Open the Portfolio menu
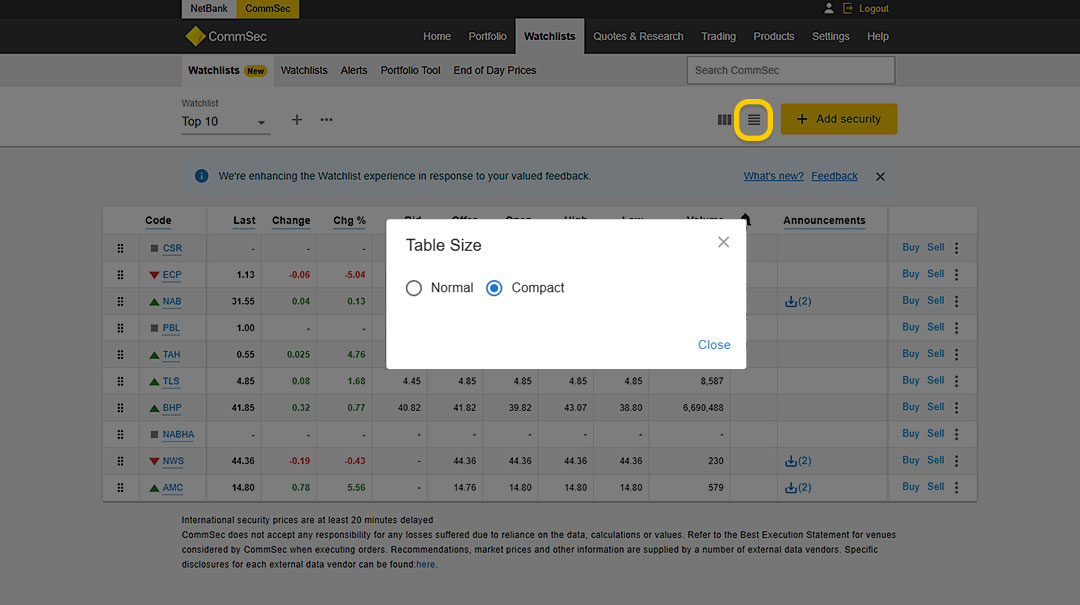1080x605 pixels. point(488,37)
